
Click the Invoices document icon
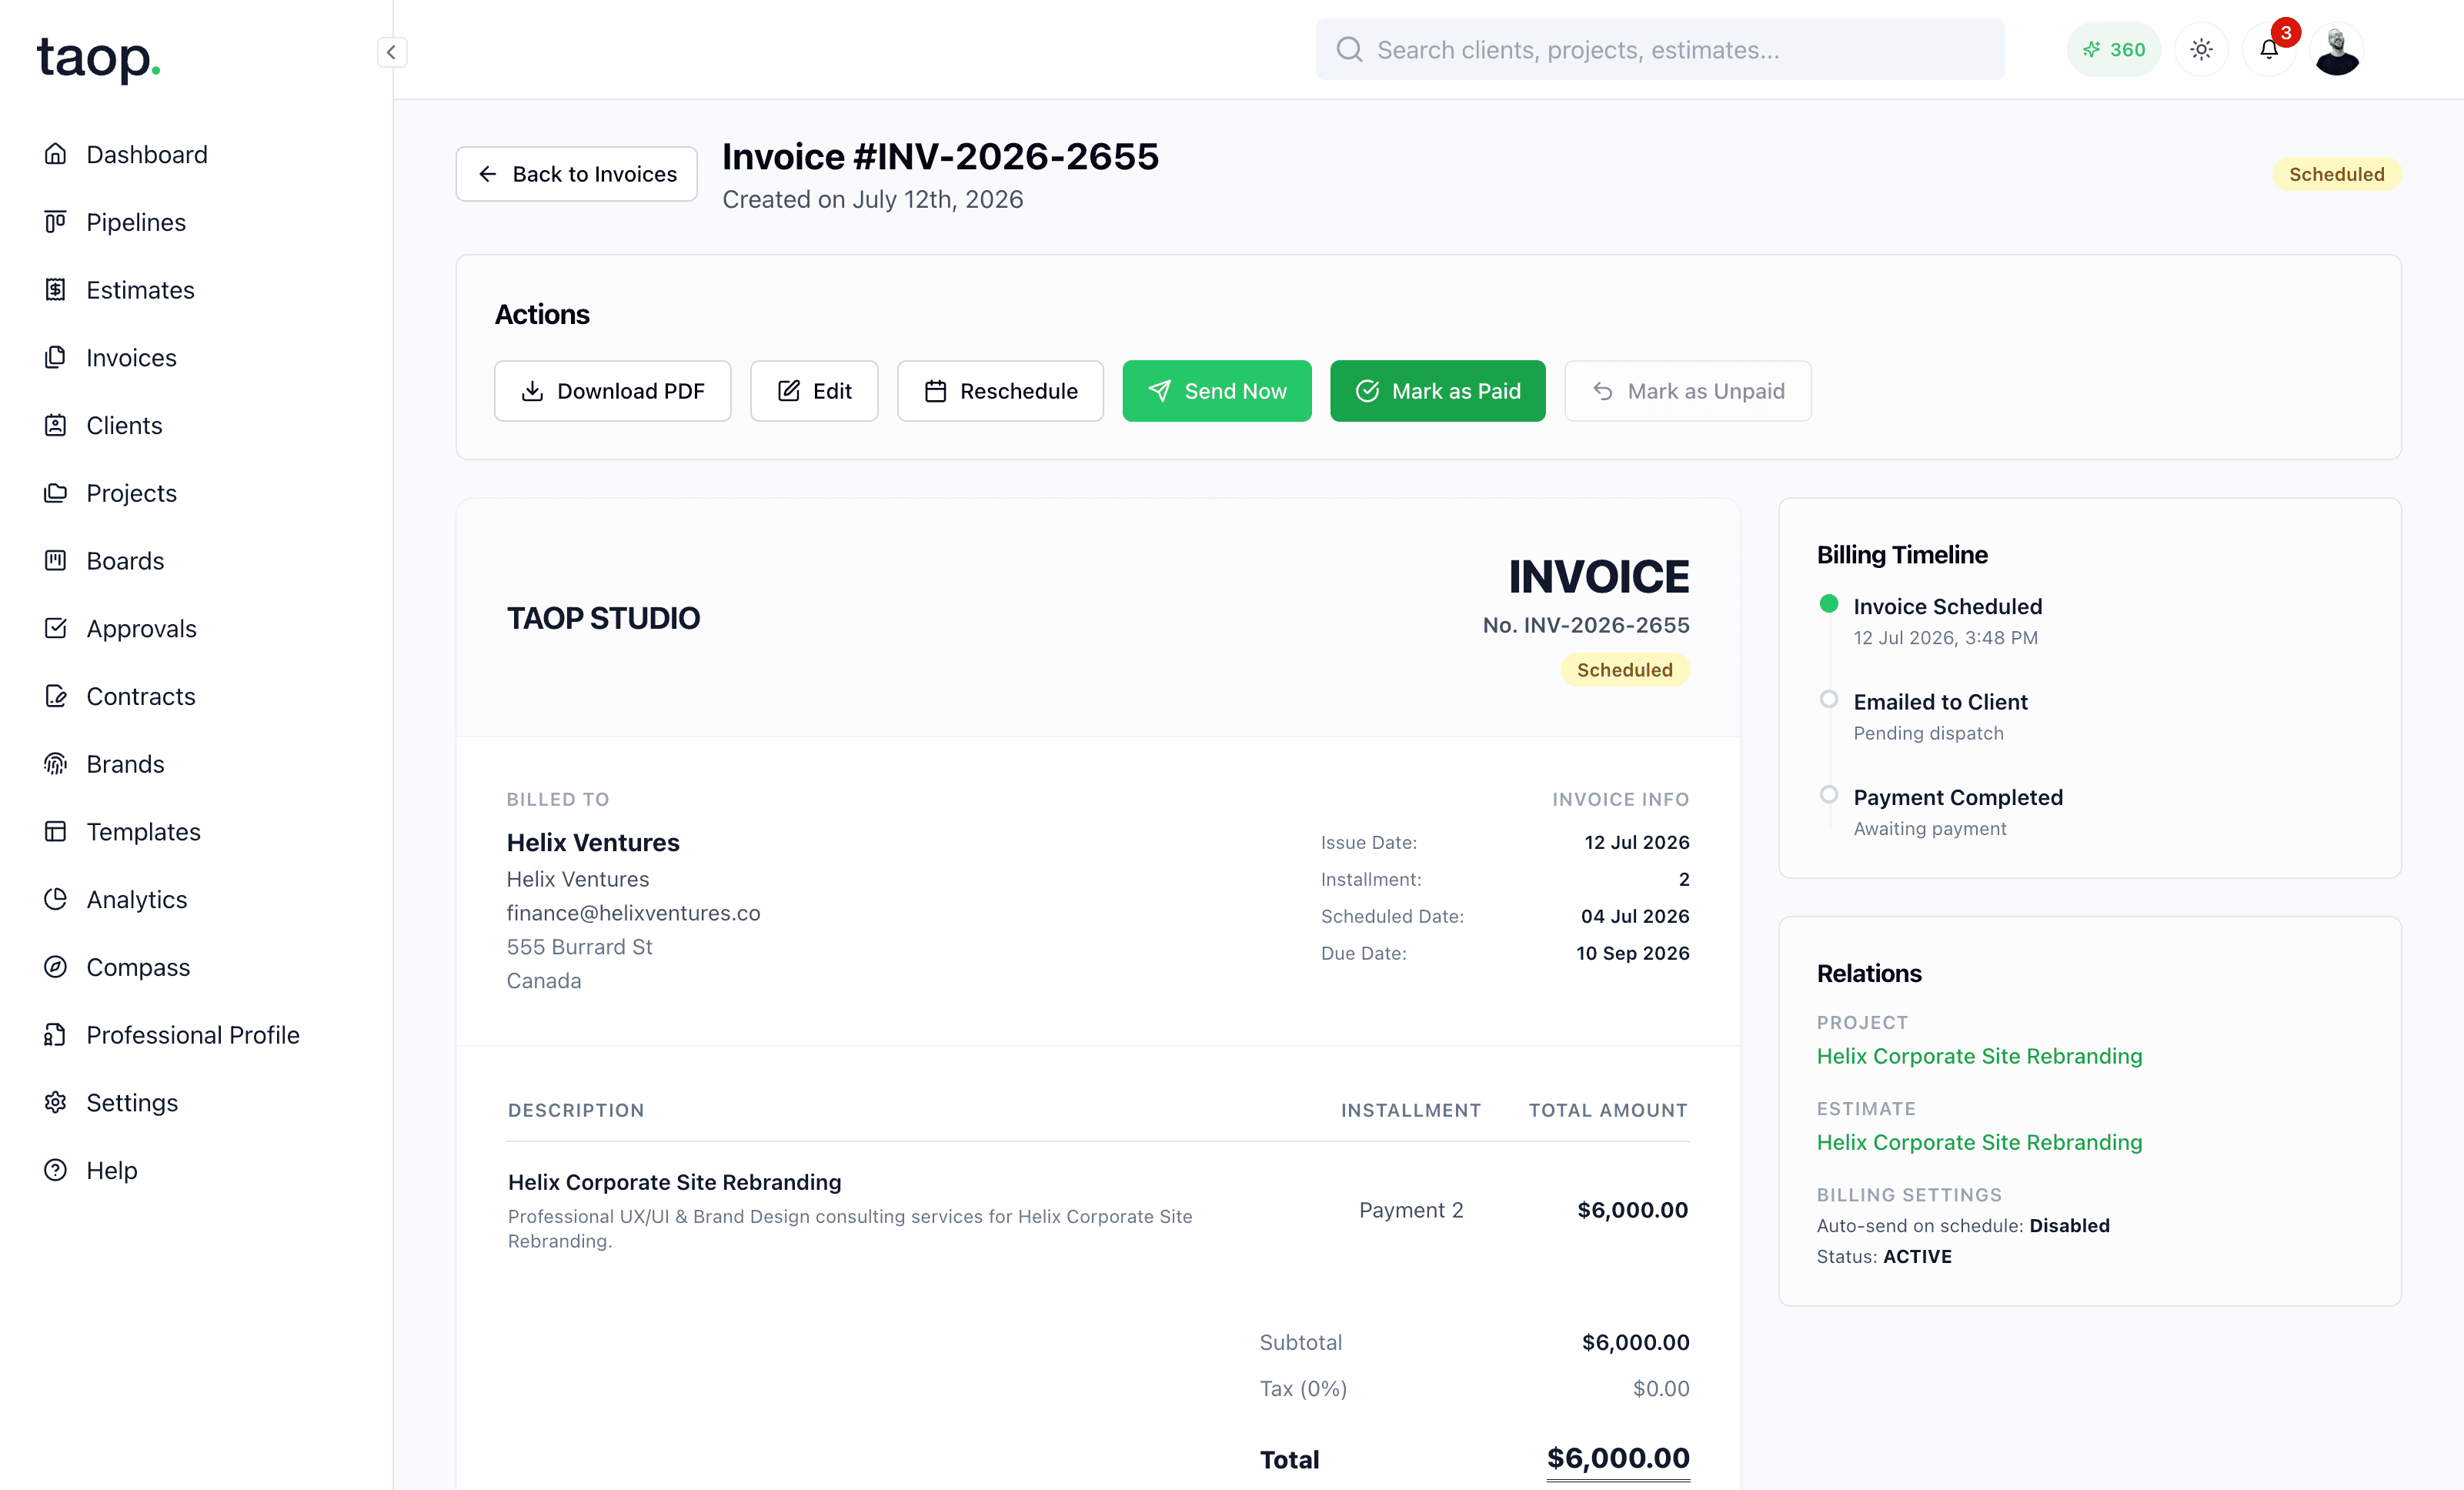point(56,357)
